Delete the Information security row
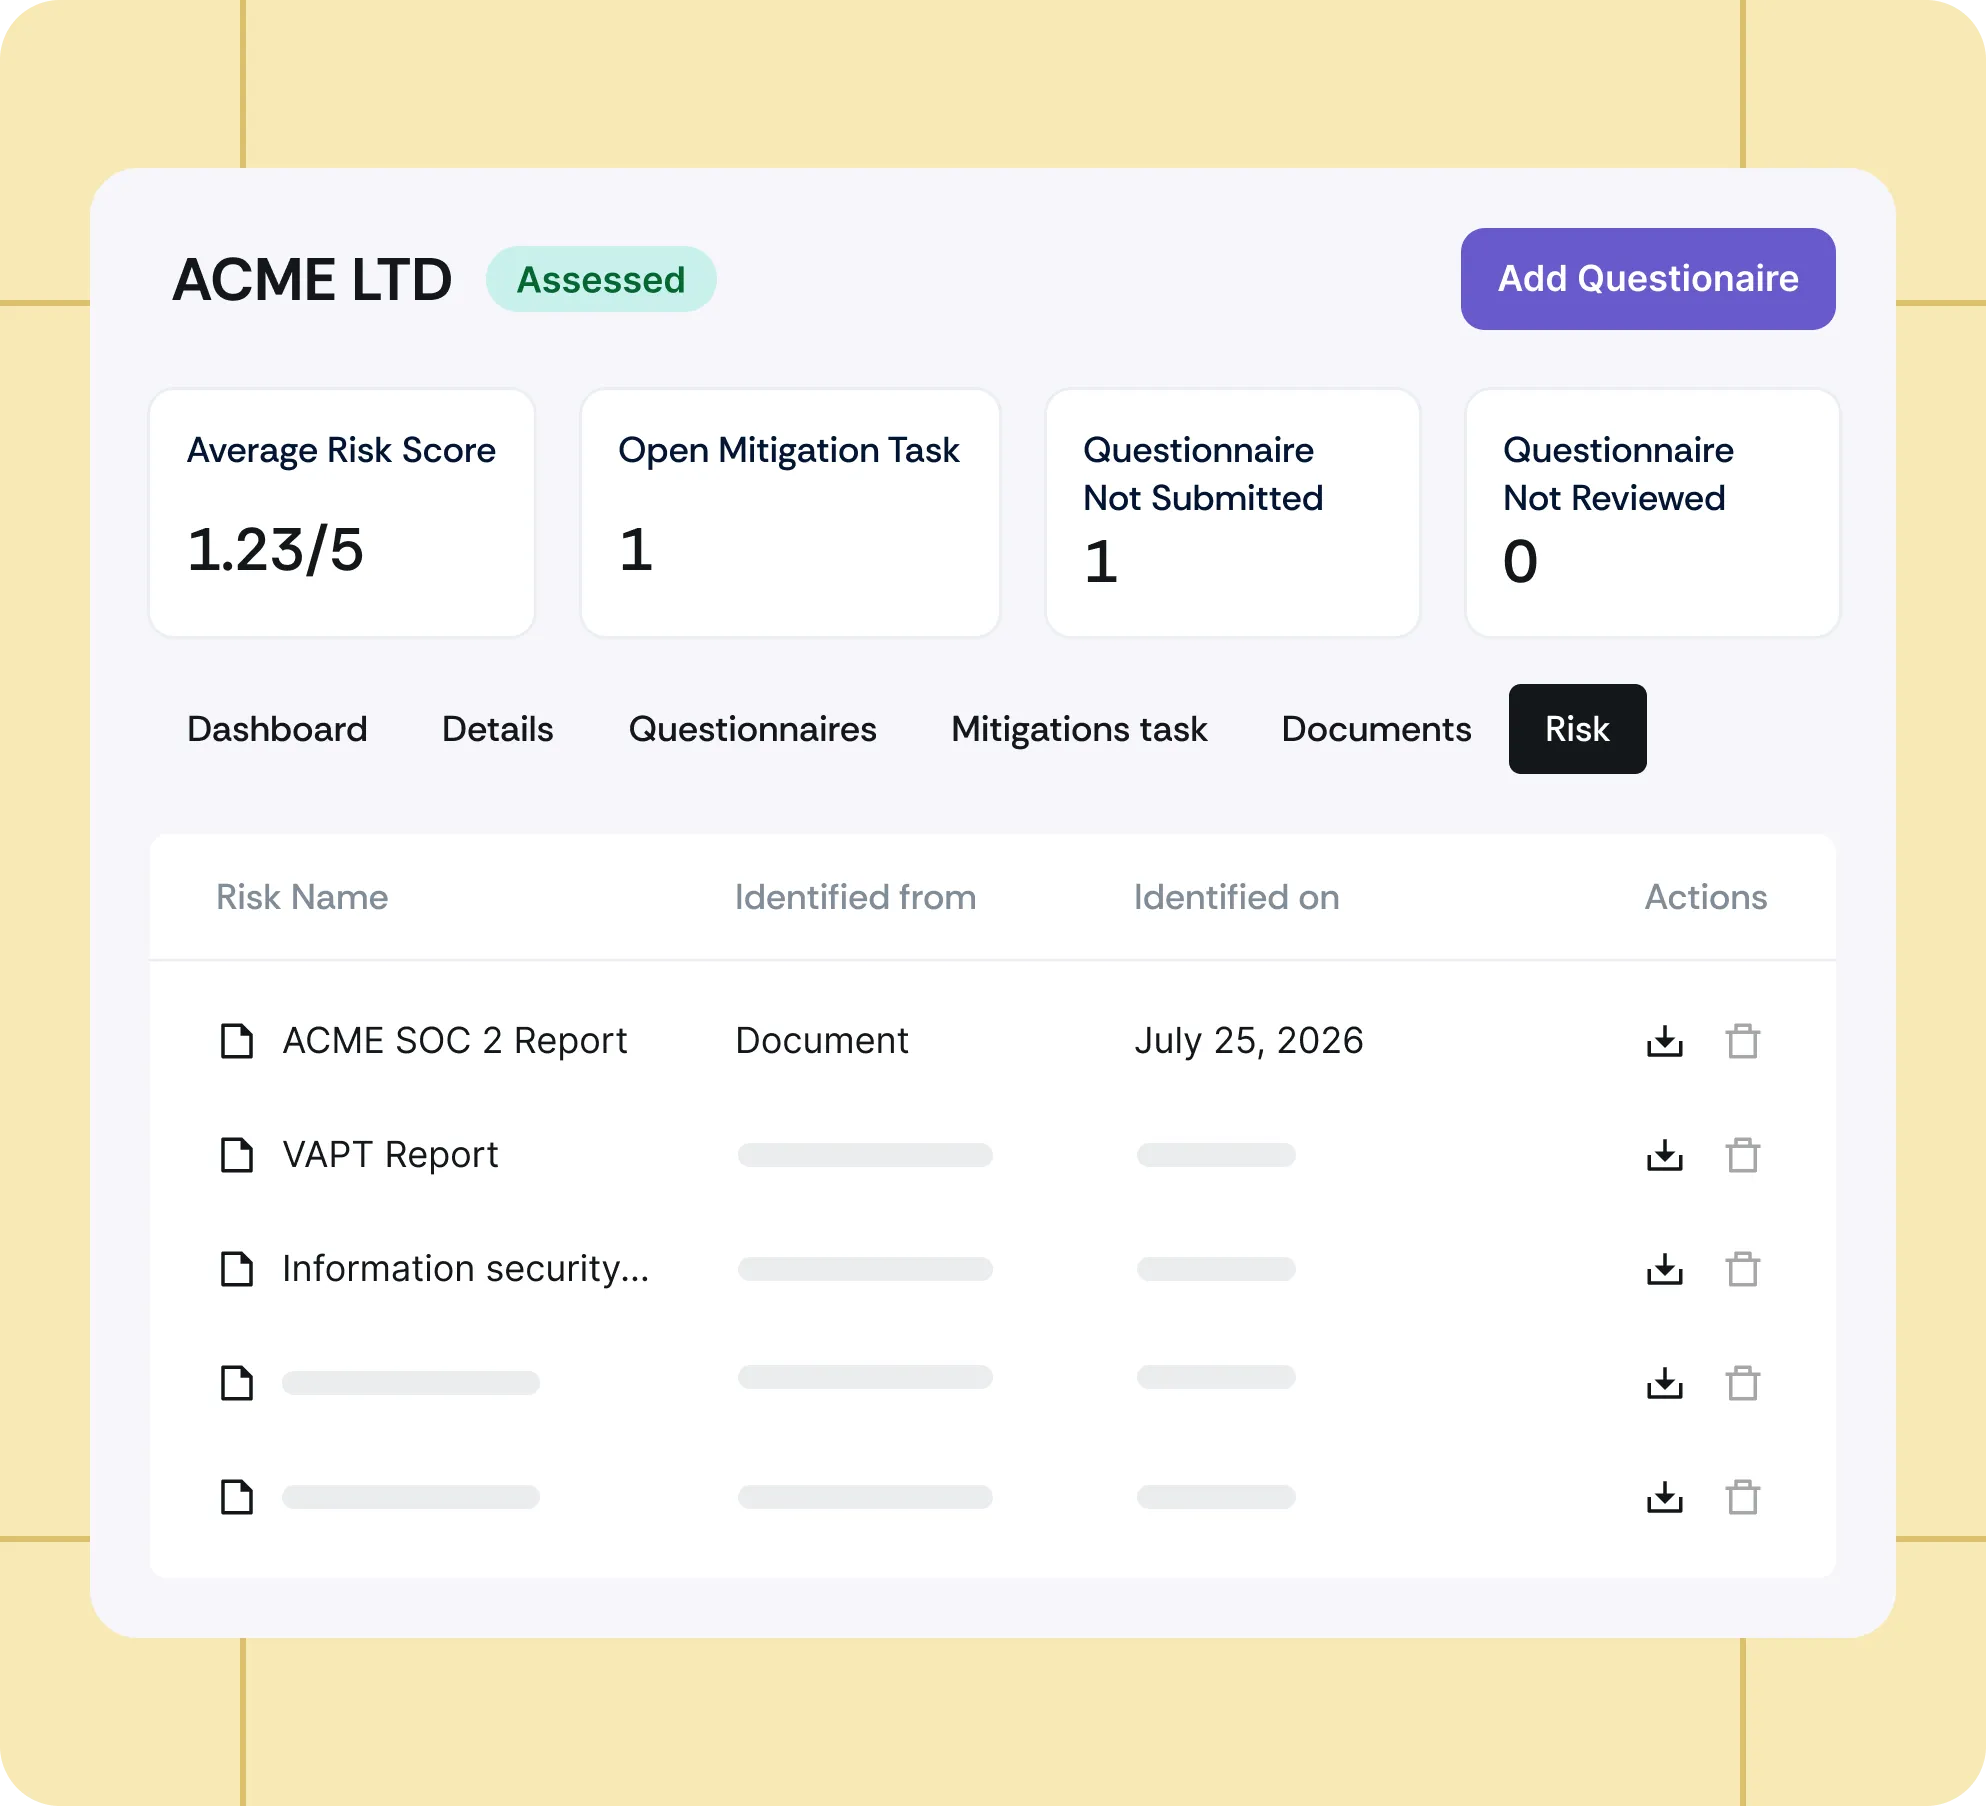The width and height of the screenshot is (1986, 1806). point(1742,1269)
